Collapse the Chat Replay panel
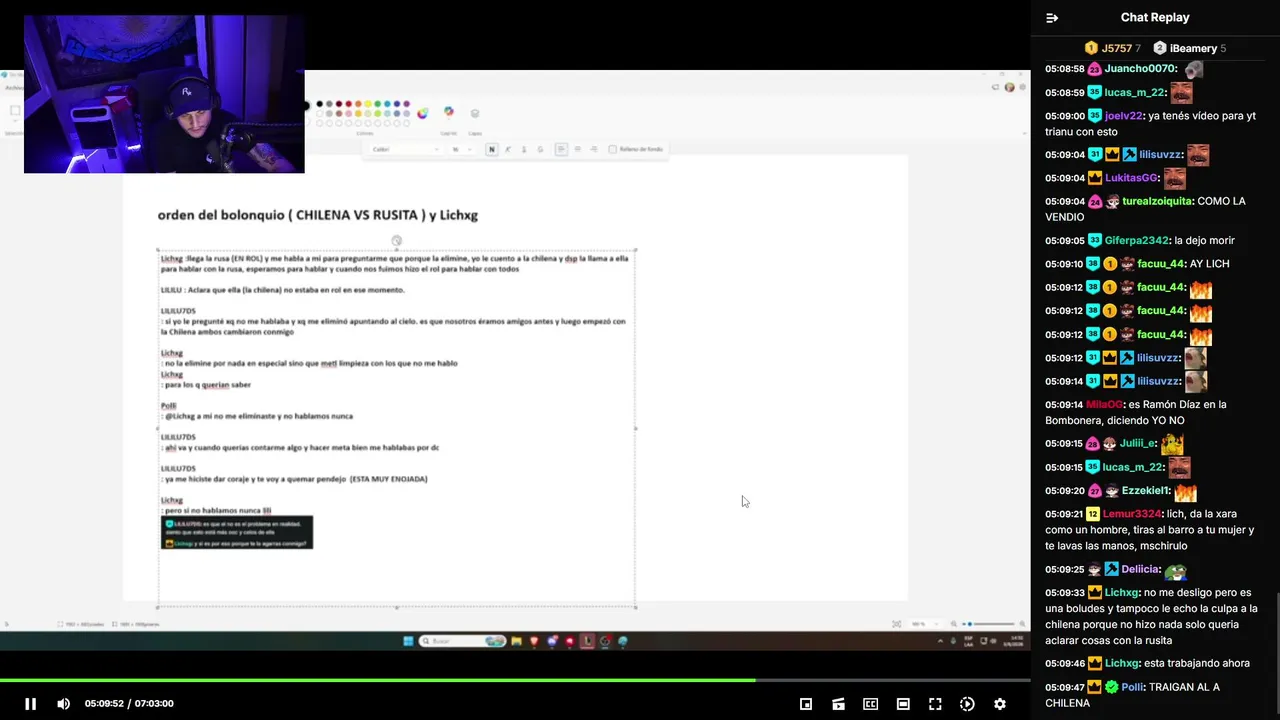This screenshot has width=1280, height=720. [1052, 17]
